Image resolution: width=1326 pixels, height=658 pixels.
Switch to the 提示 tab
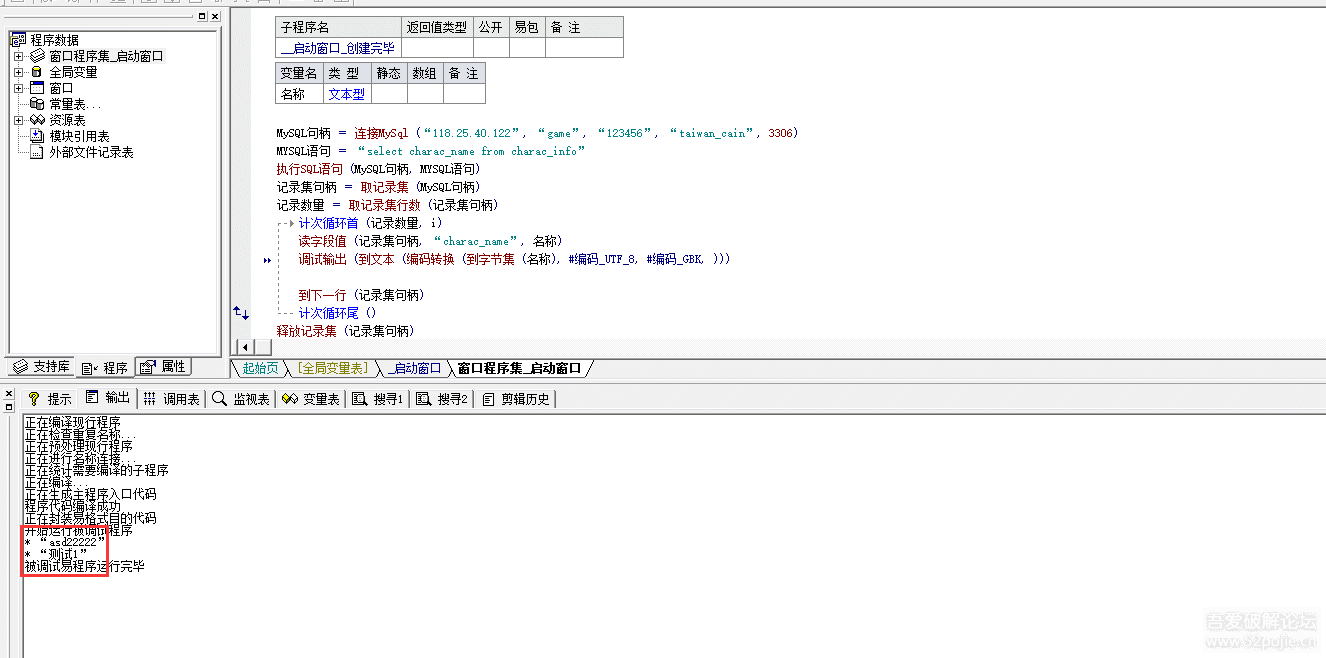coord(49,399)
